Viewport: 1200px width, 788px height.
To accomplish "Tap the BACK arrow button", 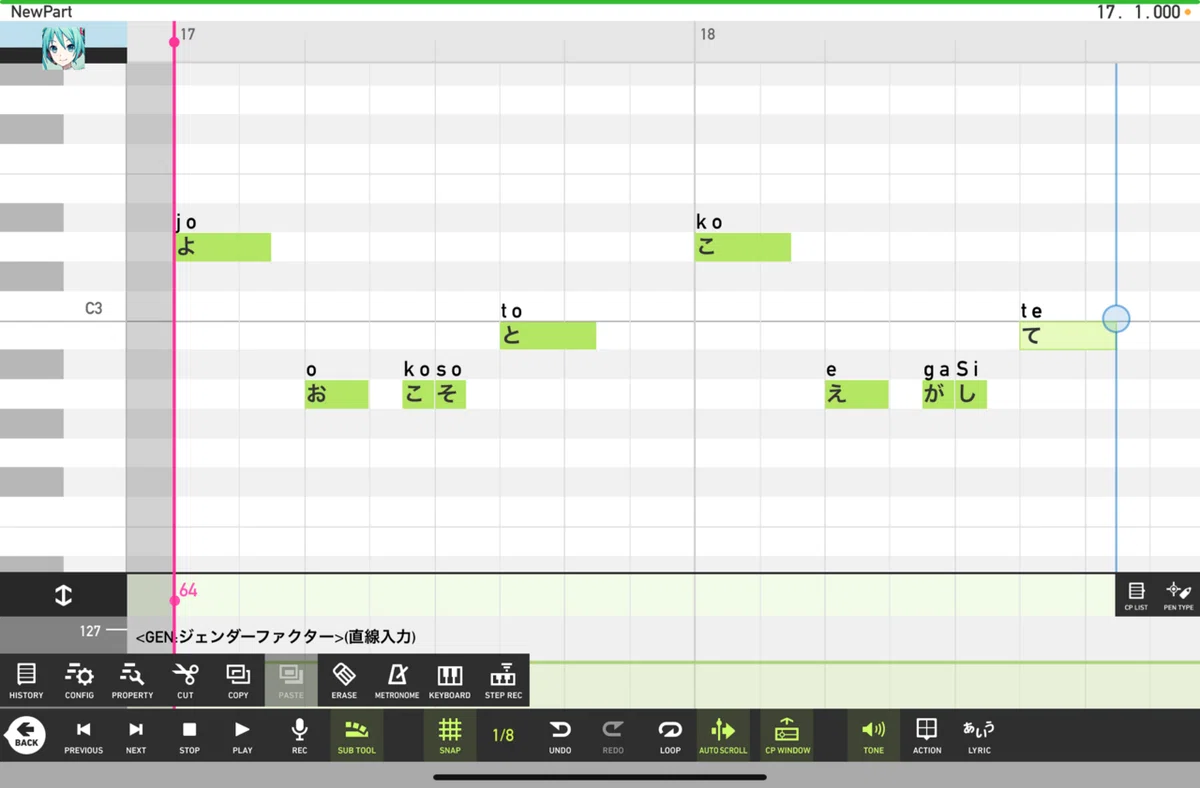I will coord(26,736).
